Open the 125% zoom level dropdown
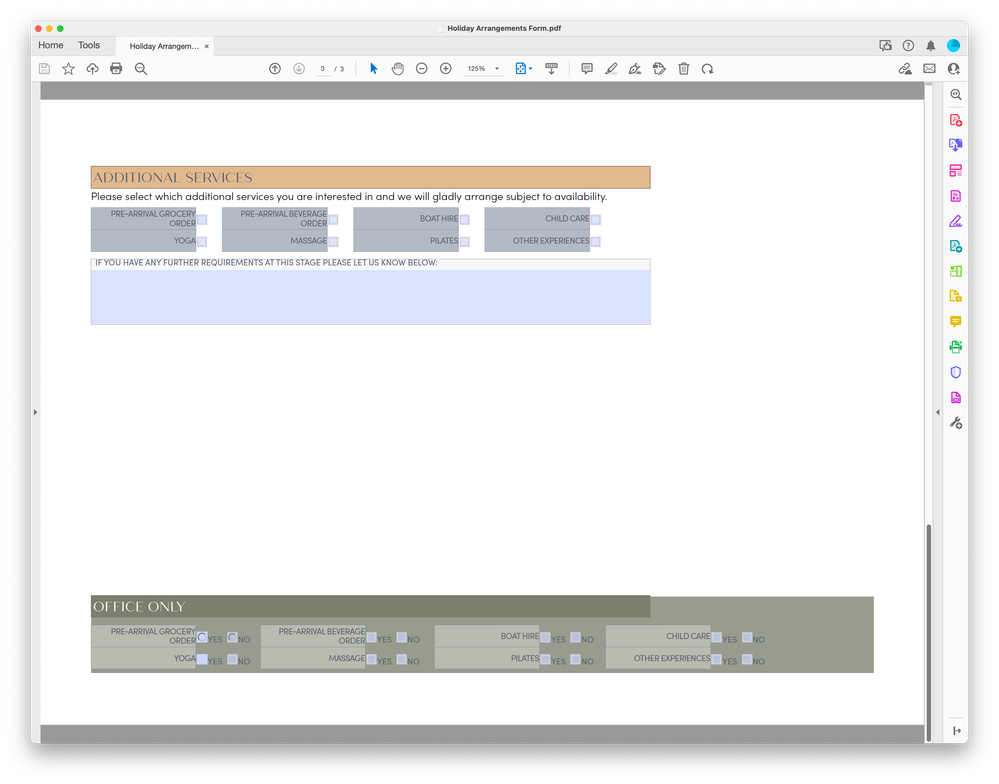The image size is (999, 784). coord(483,68)
